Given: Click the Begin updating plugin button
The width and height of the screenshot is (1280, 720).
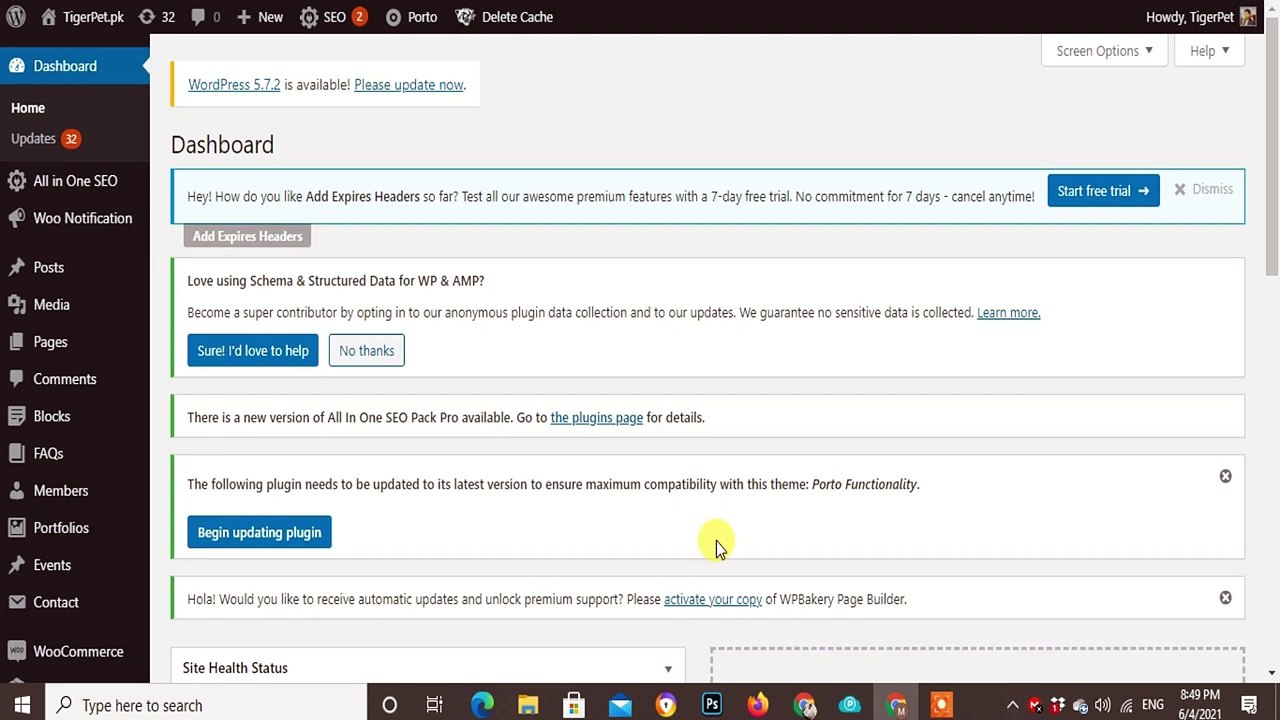Looking at the screenshot, I should 259,533.
